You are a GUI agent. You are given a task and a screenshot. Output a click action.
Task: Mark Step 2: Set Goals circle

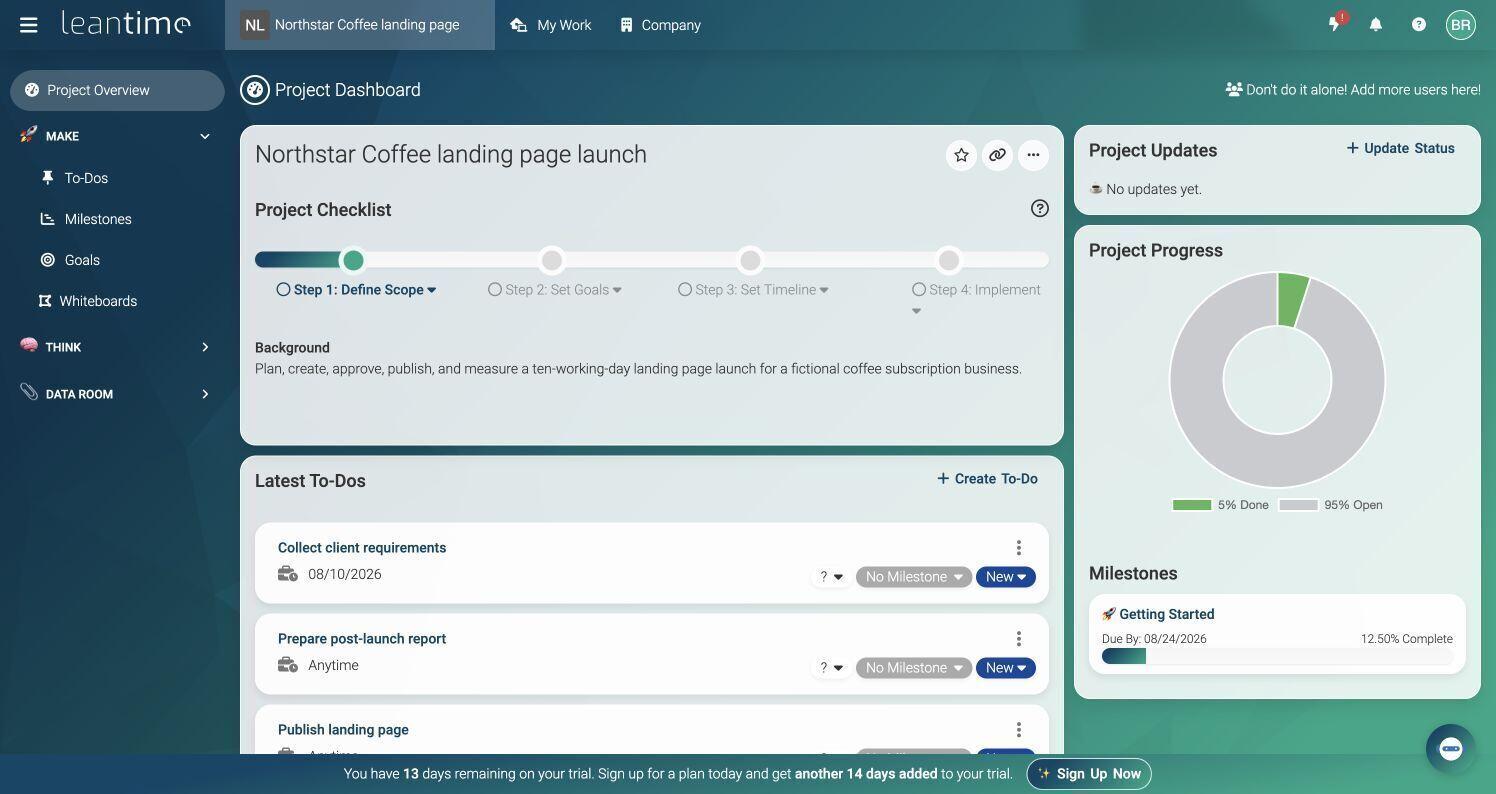(494, 290)
